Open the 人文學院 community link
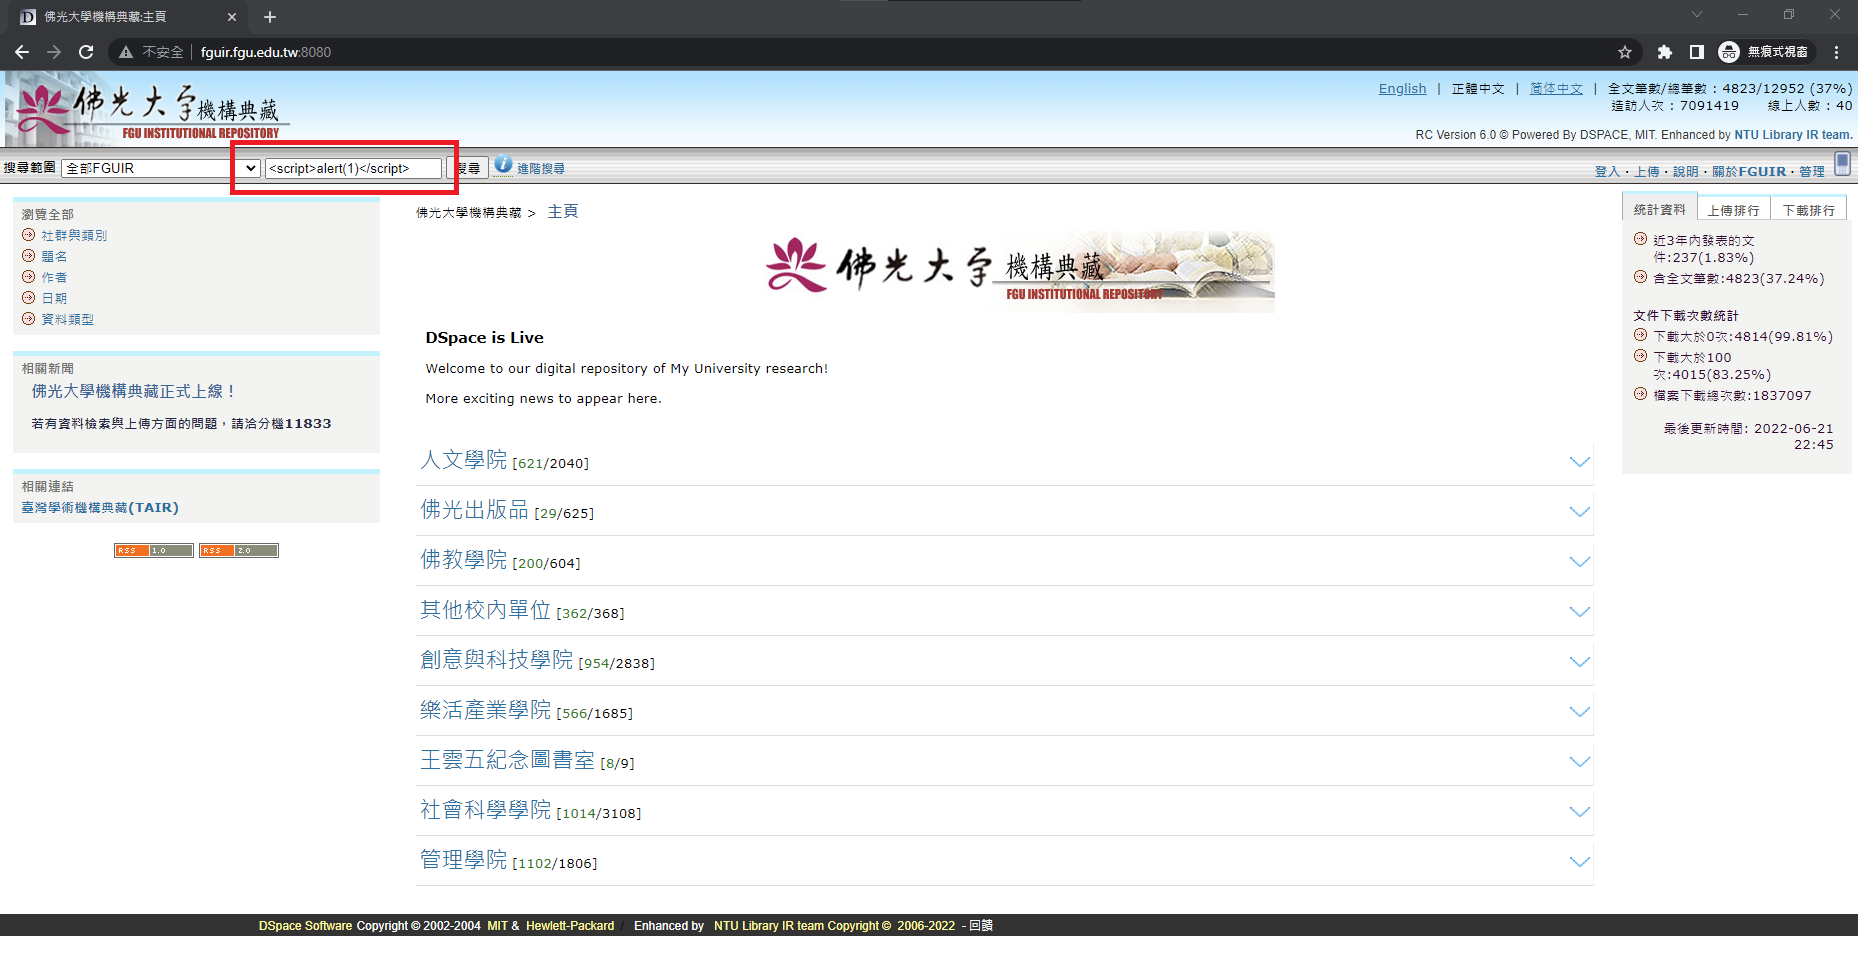Image resolution: width=1858 pixels, height=980 pixels. click(464, 460)
